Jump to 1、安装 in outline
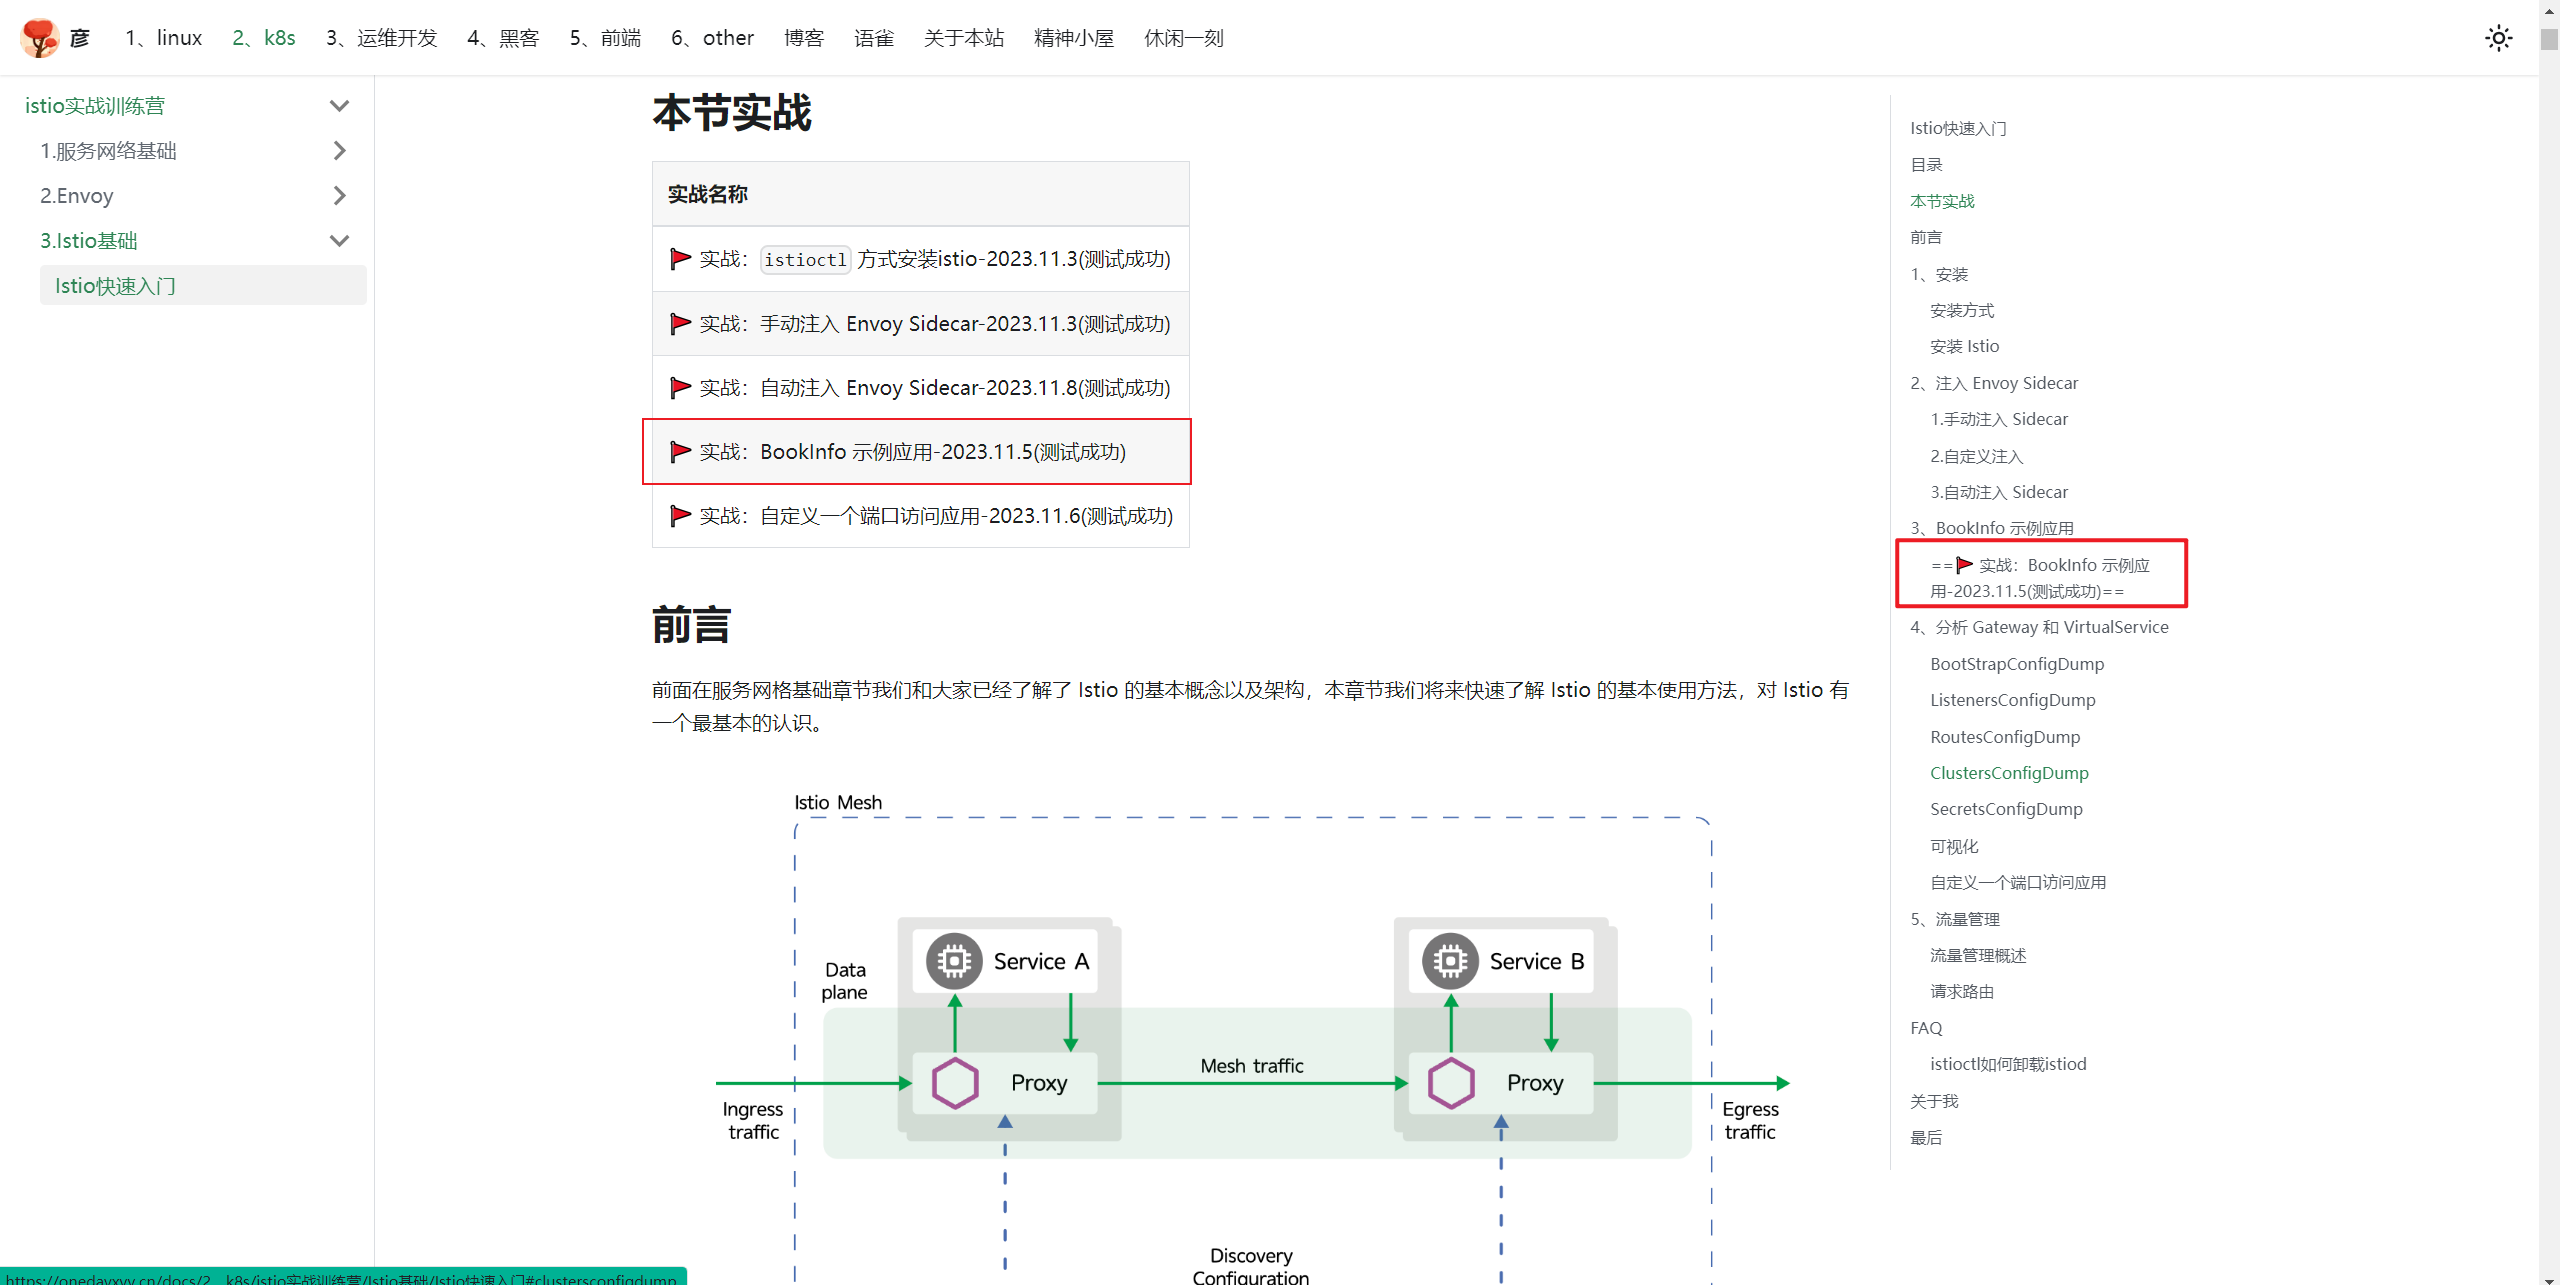Screen dimensions: 2560x1285 point(1939,274)
